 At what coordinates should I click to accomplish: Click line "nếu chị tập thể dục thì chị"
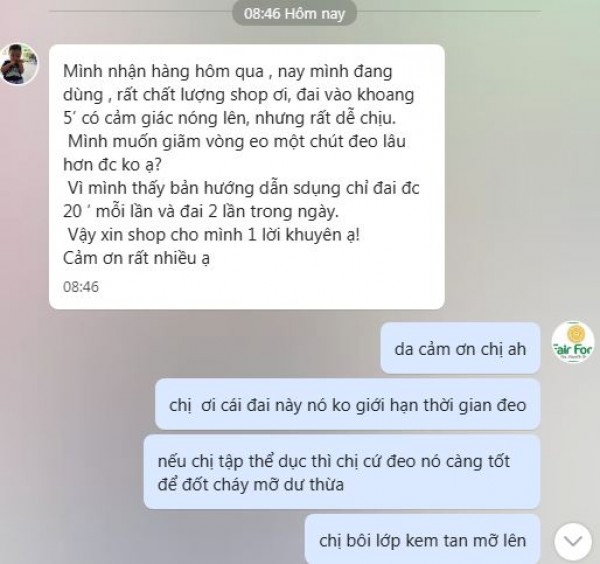tap(334, 461)
